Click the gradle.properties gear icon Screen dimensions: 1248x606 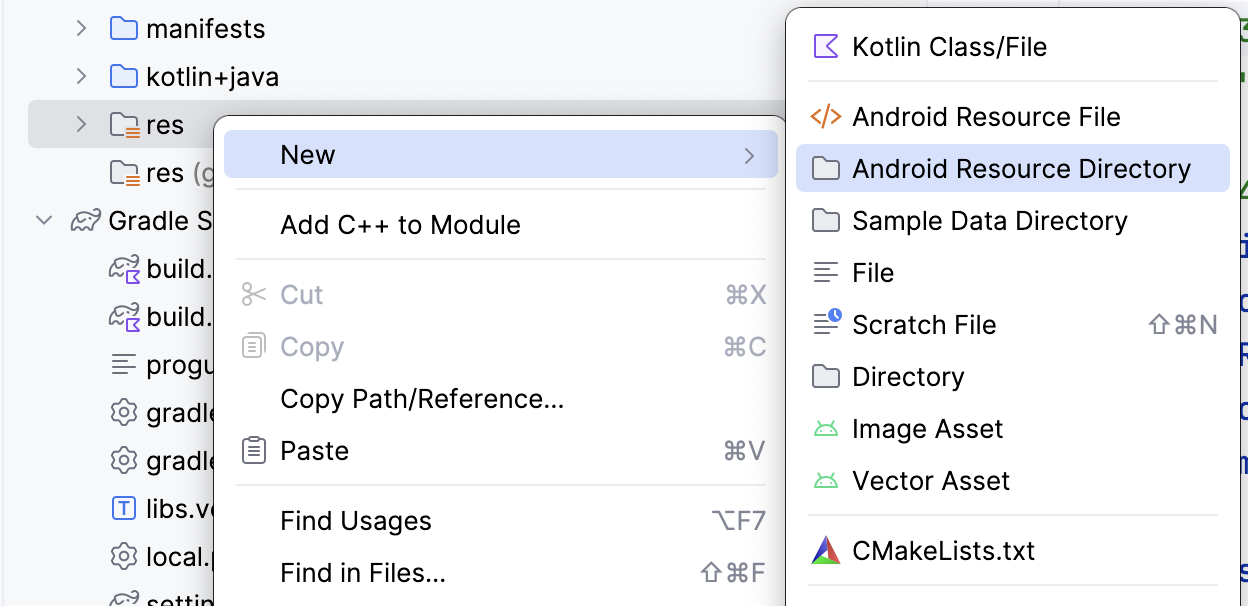coord(126,413)
